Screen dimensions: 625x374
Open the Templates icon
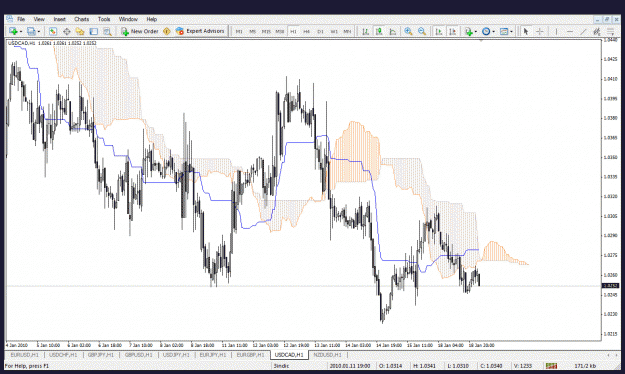(504, 31)
